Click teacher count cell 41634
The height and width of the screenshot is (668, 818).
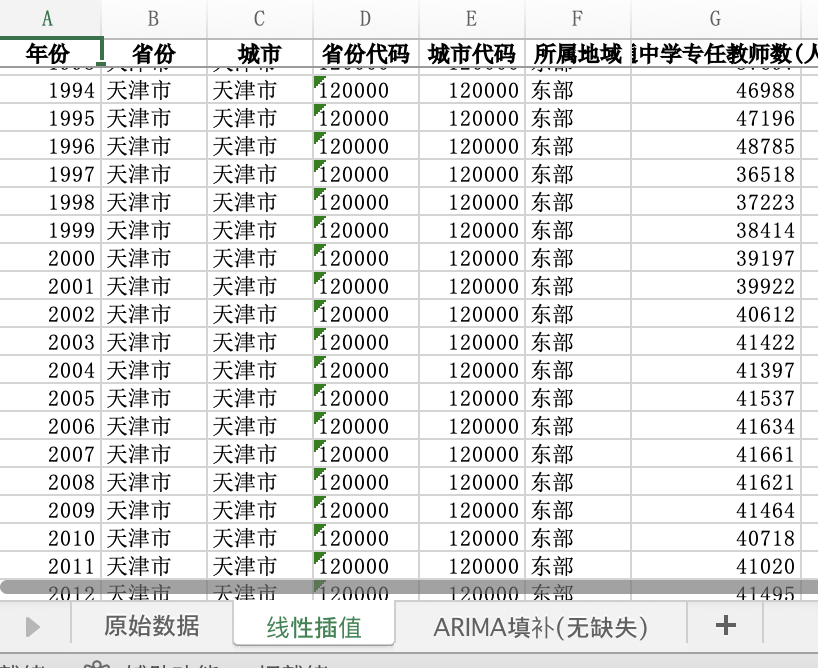[716, 426]
